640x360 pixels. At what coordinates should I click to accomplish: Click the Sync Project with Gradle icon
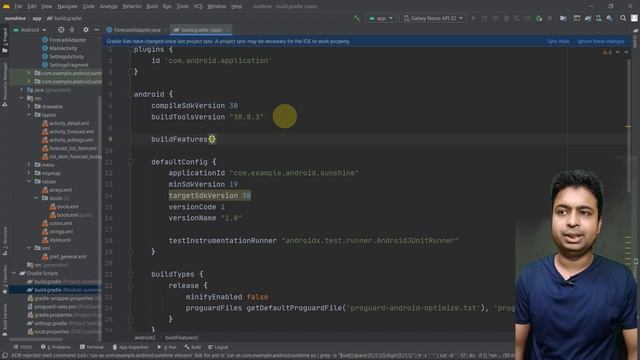[588, 18]
